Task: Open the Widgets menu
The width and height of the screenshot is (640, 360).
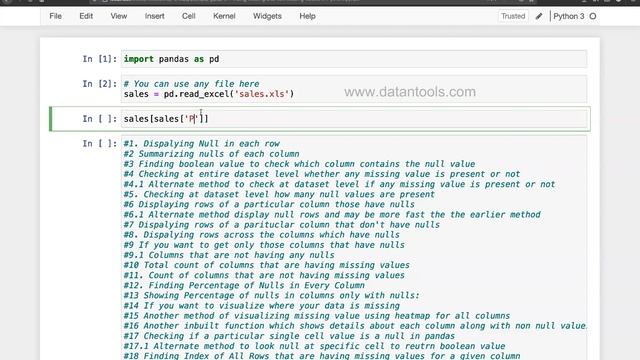Action: [267, 16]
